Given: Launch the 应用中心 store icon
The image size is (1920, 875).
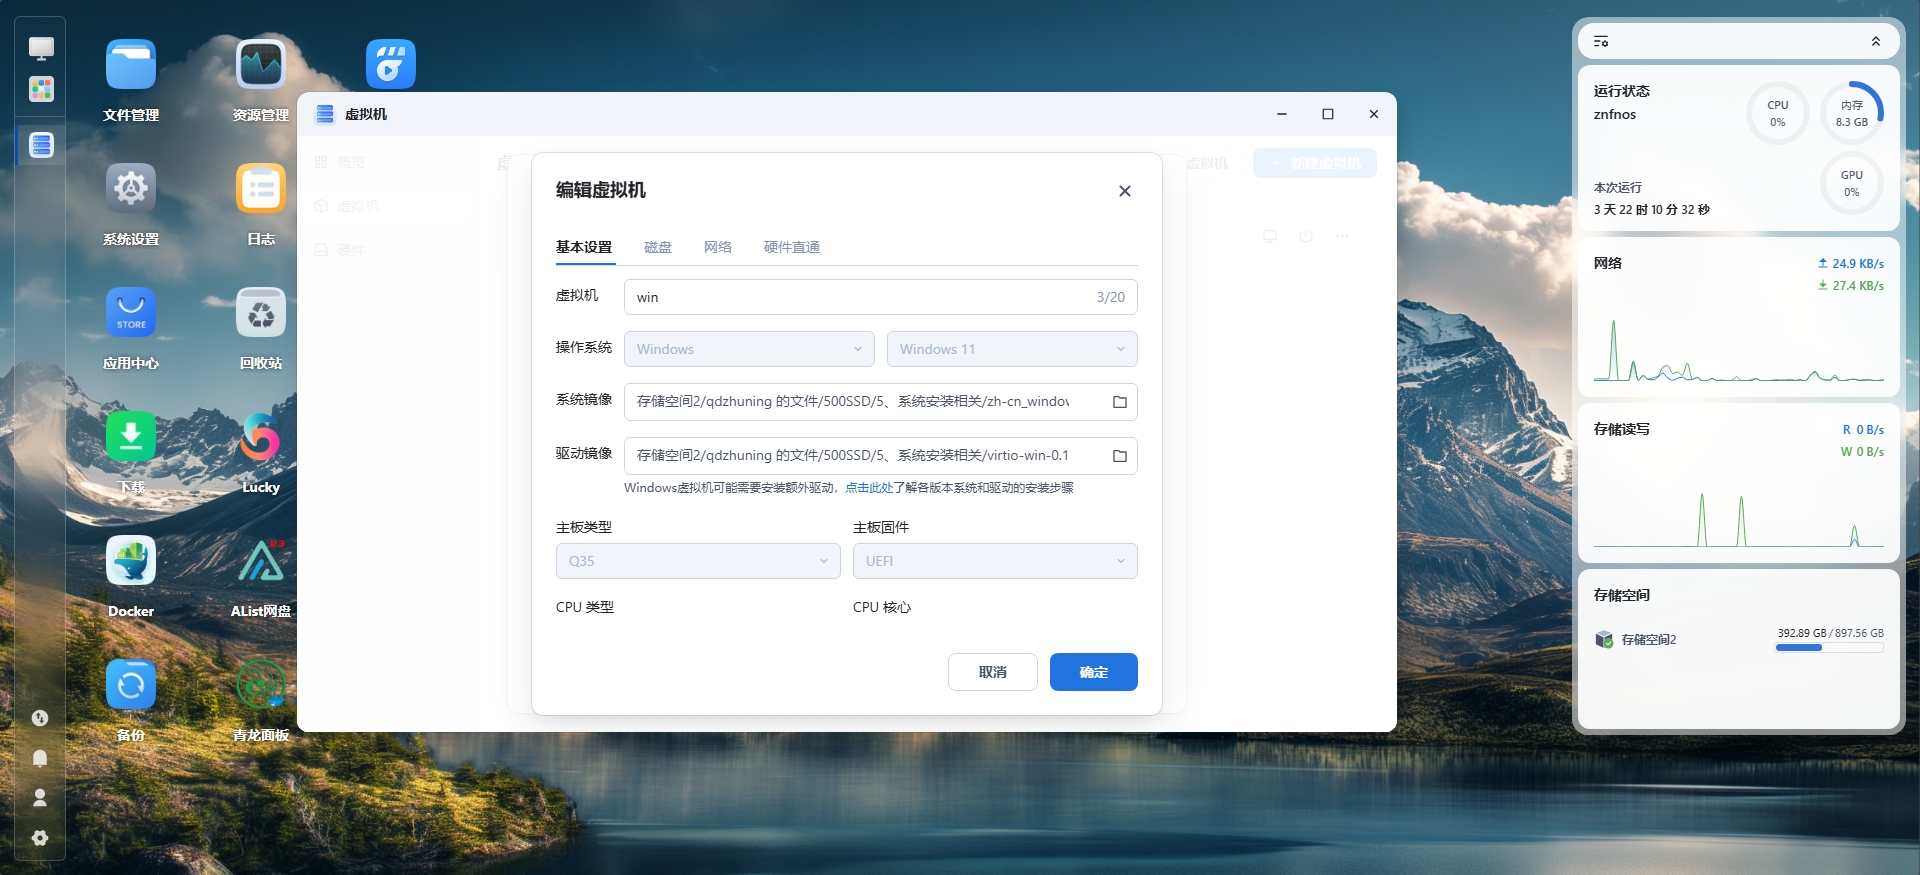Looking at the screenshot, I should (131, 313).
